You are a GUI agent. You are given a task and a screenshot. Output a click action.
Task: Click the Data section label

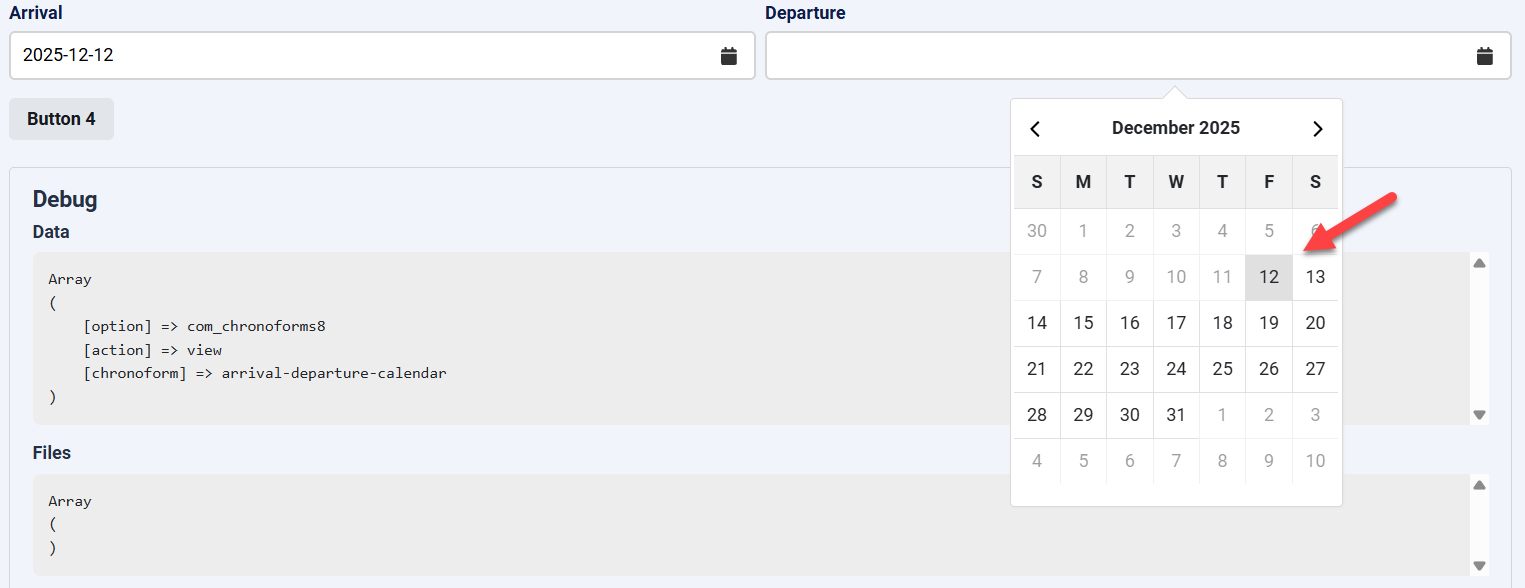tap(51, 231)
